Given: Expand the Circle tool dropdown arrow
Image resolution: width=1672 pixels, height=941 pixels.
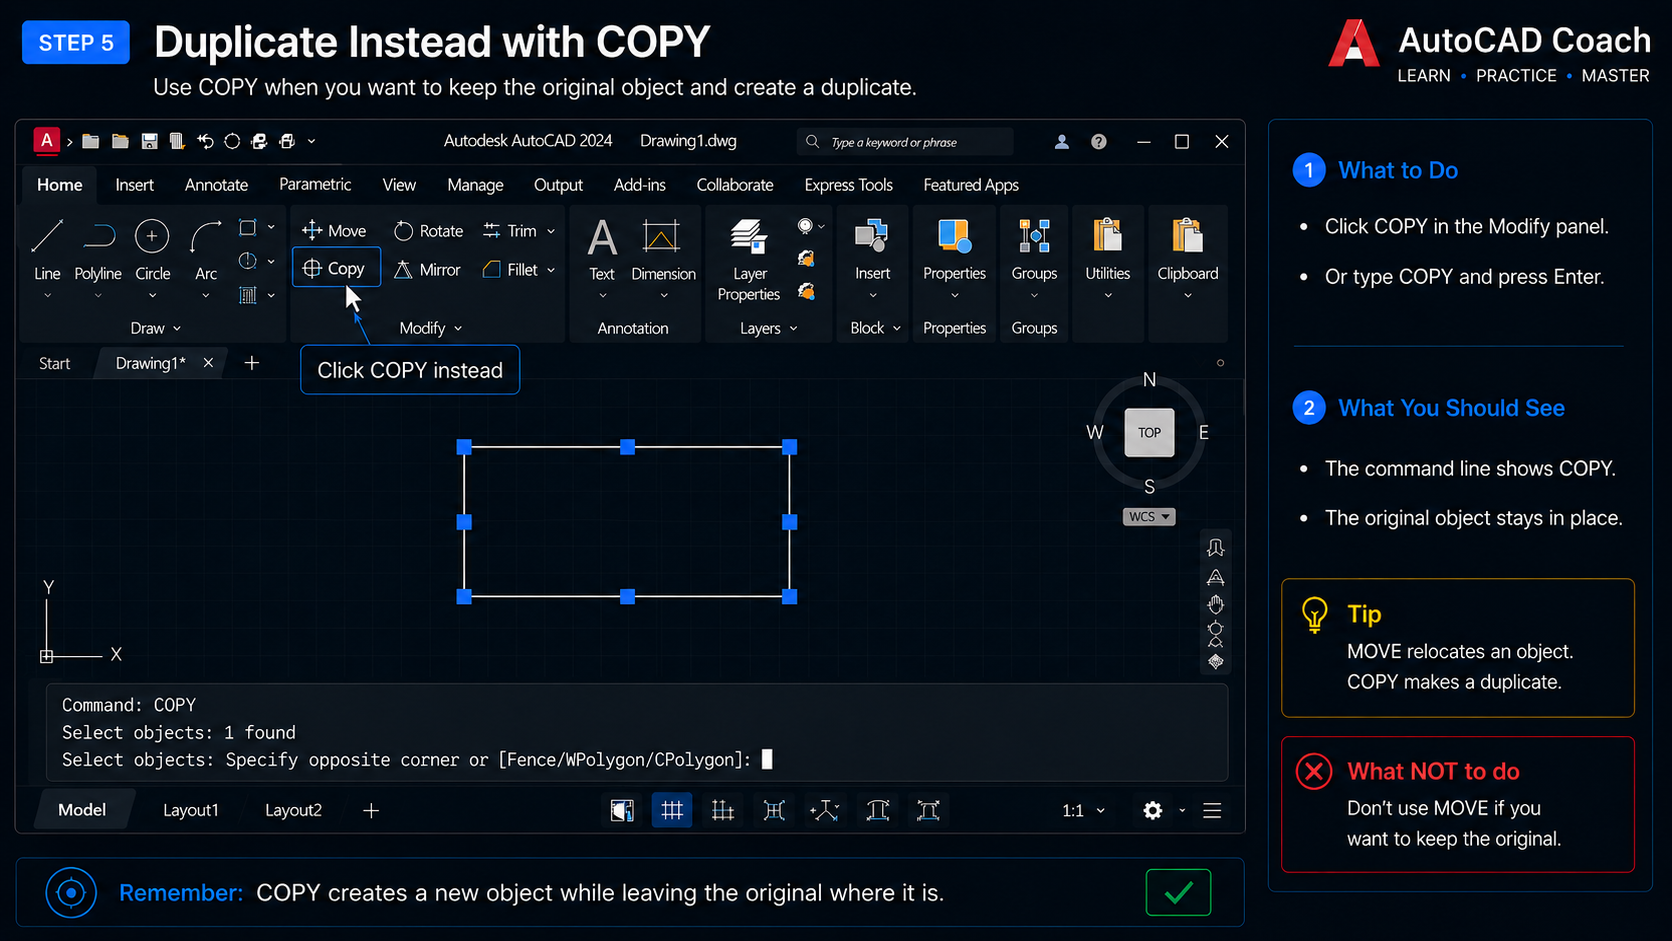Looking at the screenshot, I should [152, 296].
